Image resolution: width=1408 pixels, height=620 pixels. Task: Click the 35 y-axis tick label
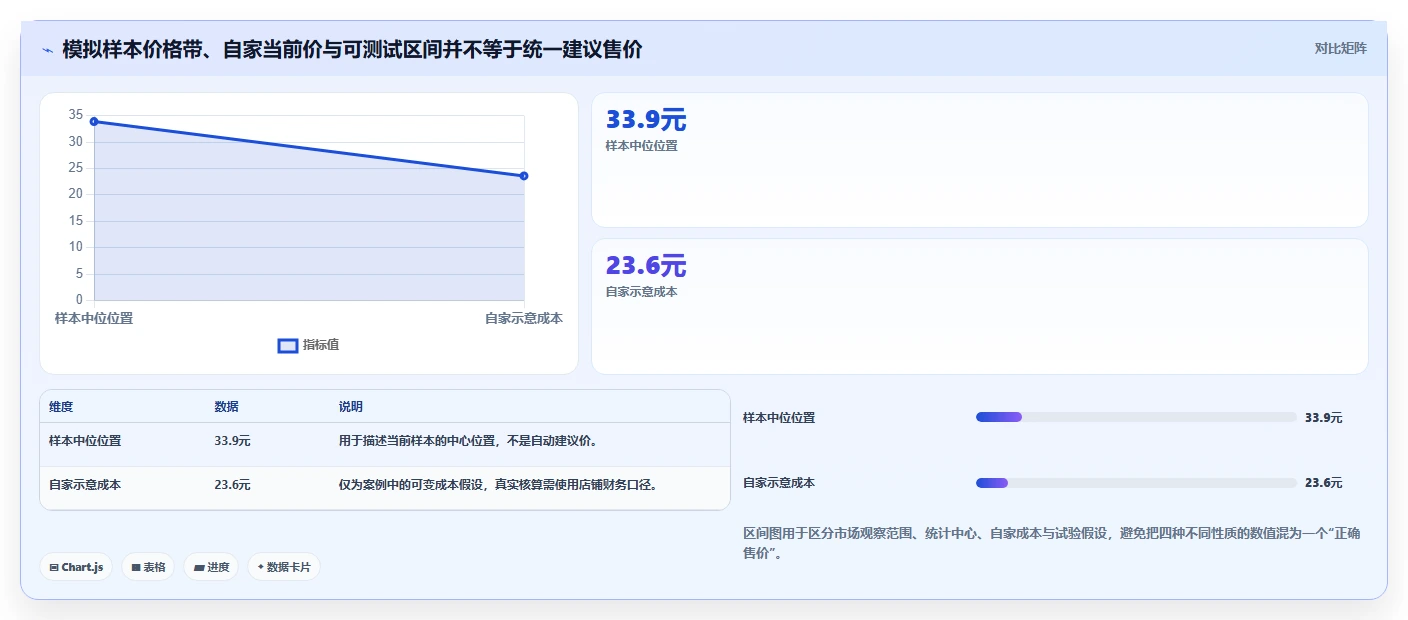point(76,115)
